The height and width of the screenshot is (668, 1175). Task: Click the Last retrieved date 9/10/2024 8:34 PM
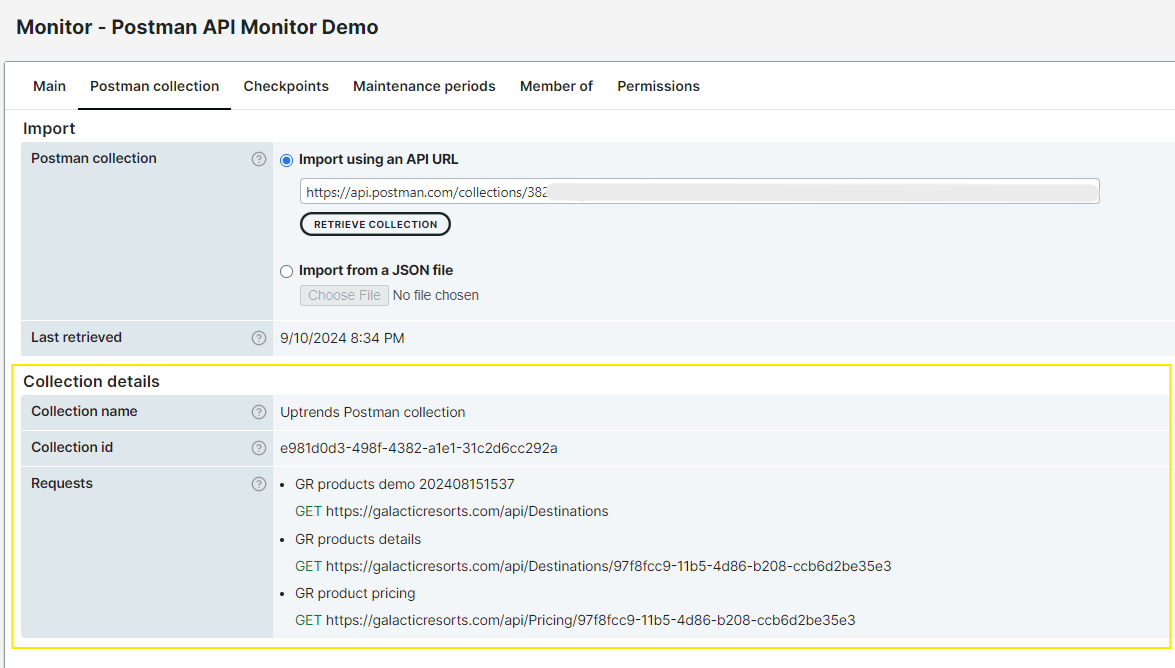342,338
